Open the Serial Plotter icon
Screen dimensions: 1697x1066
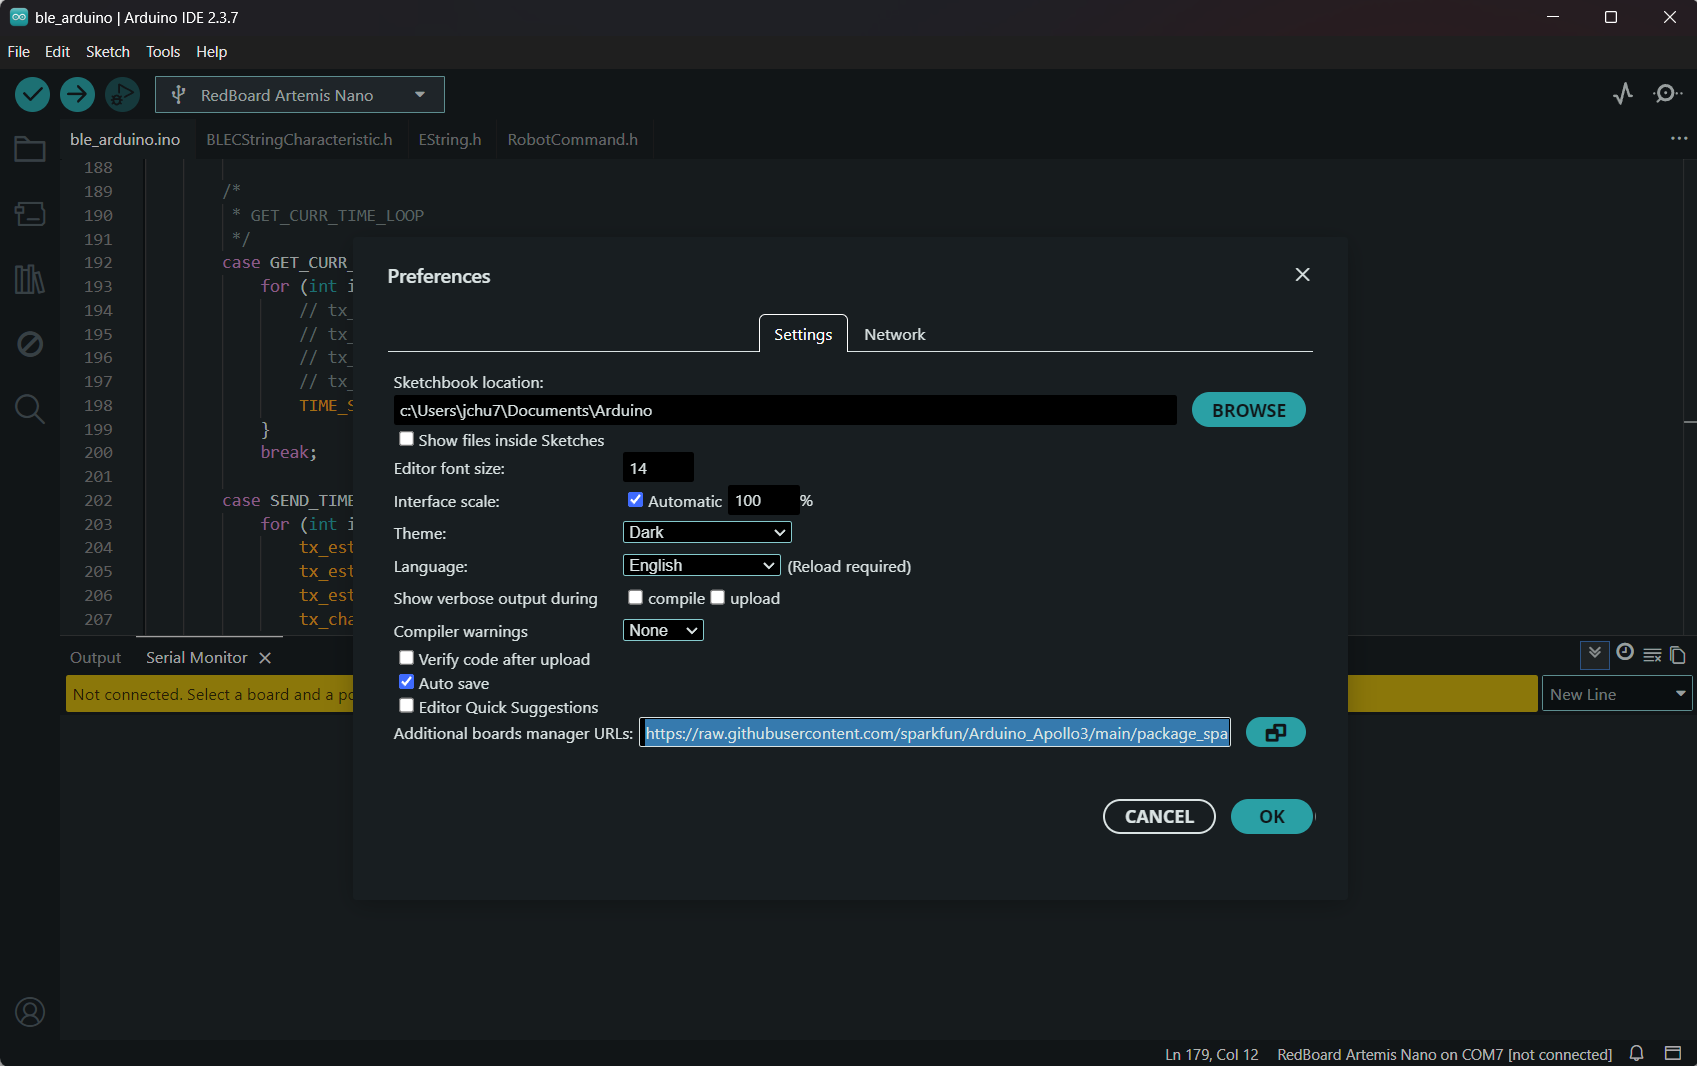1622,94
